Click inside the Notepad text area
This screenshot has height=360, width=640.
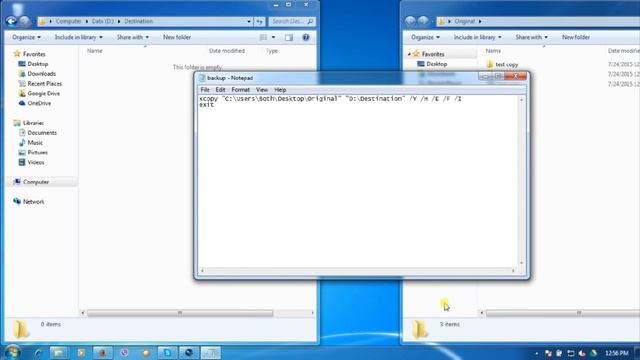pos(358,182)
